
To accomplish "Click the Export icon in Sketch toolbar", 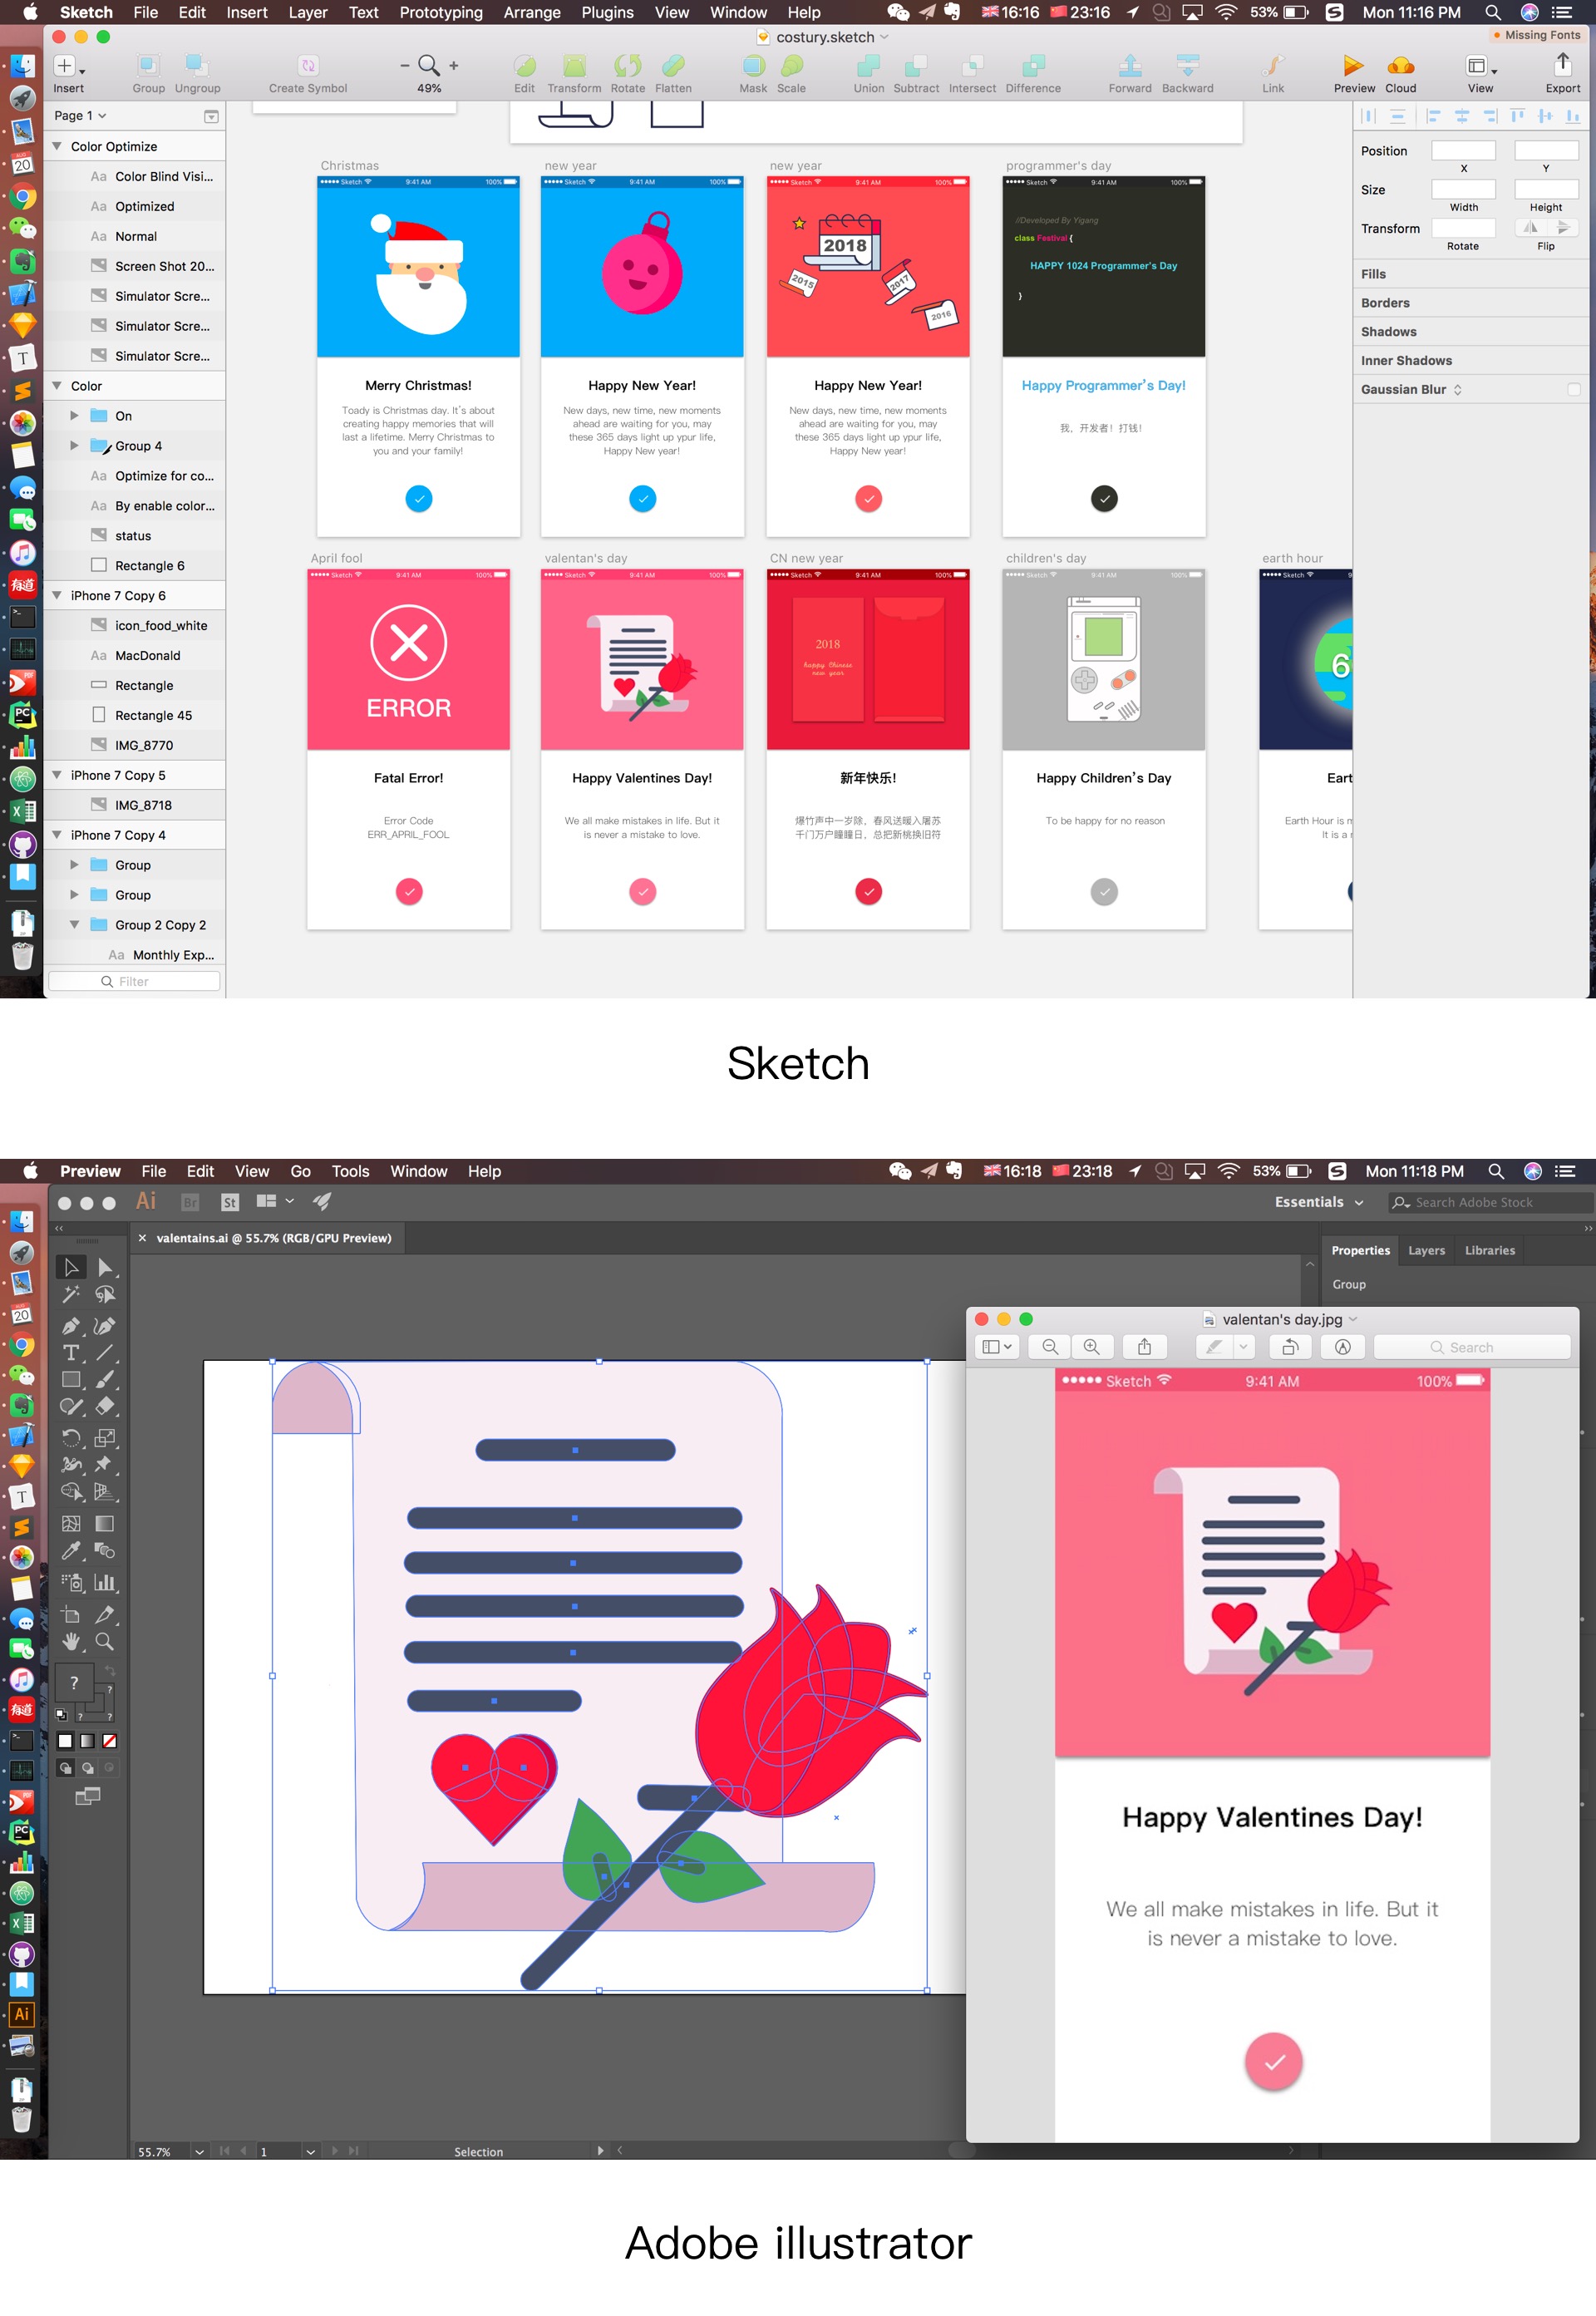I will click(1563, 65).
